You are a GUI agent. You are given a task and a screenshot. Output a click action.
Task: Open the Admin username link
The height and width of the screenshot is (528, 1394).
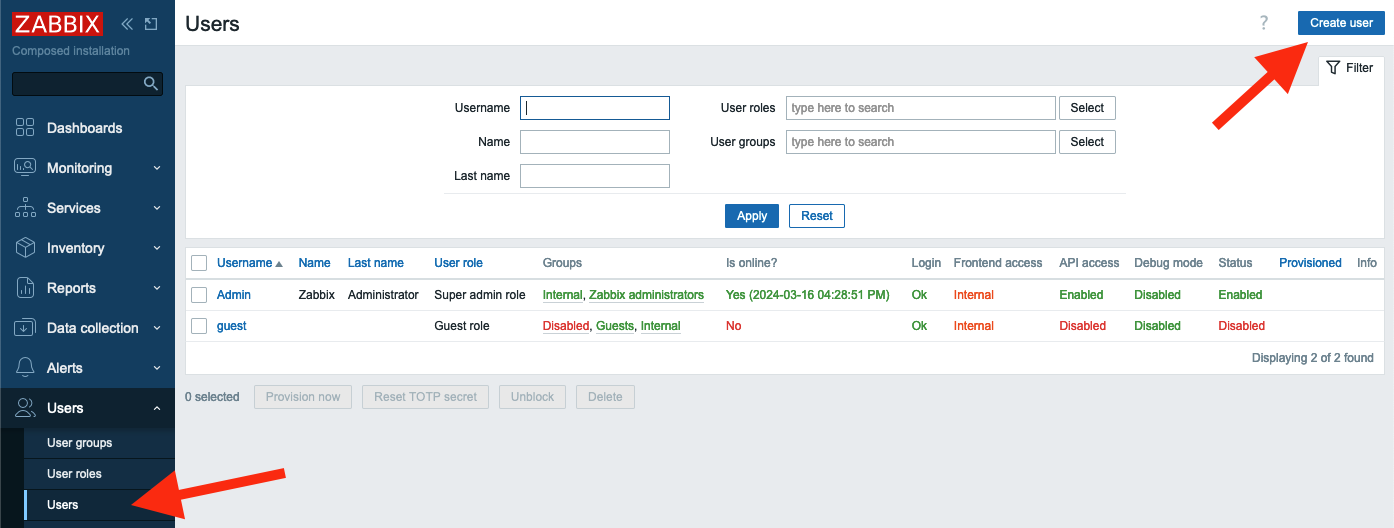coord(234,295)
